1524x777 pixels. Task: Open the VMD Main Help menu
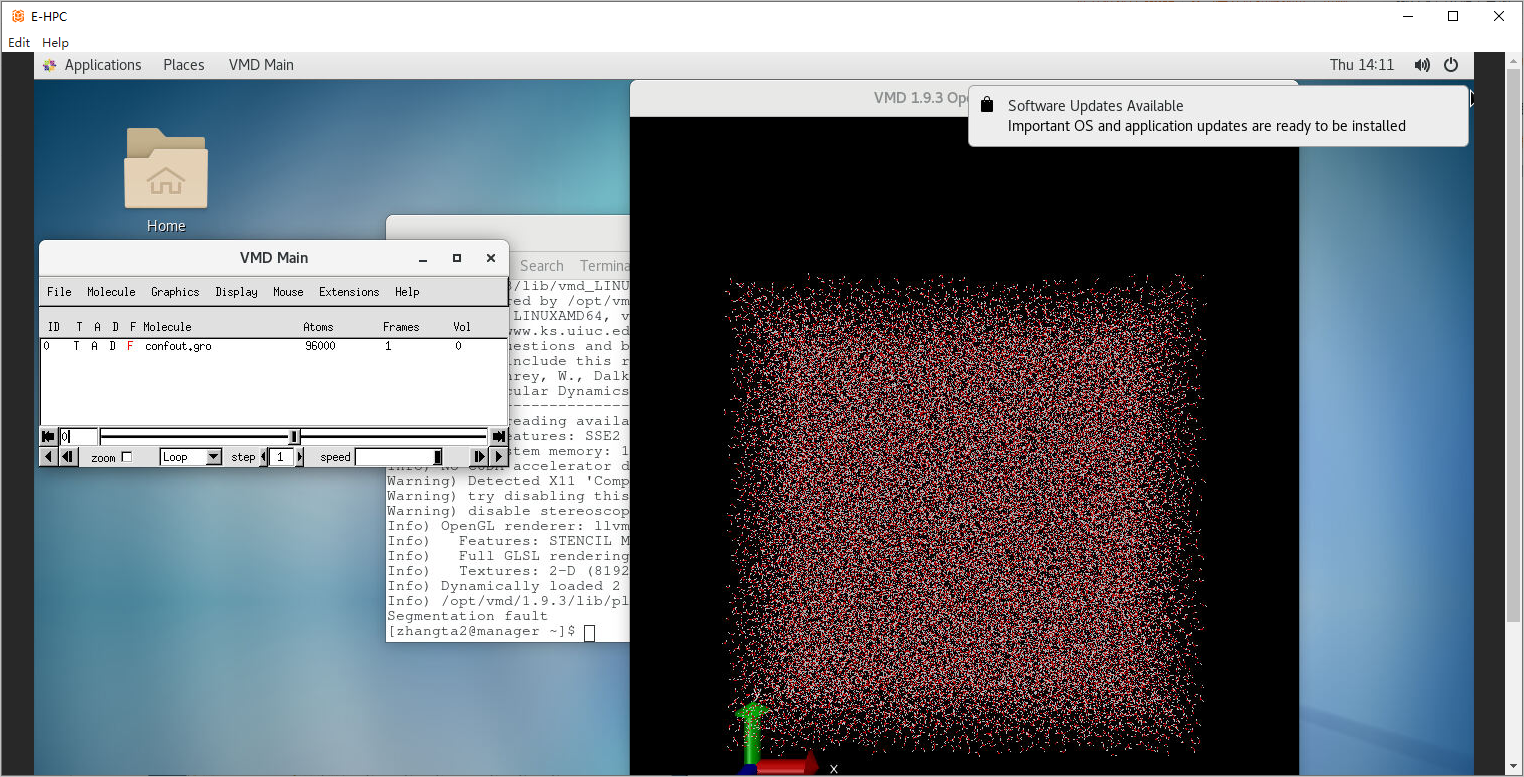click(407, 292)
